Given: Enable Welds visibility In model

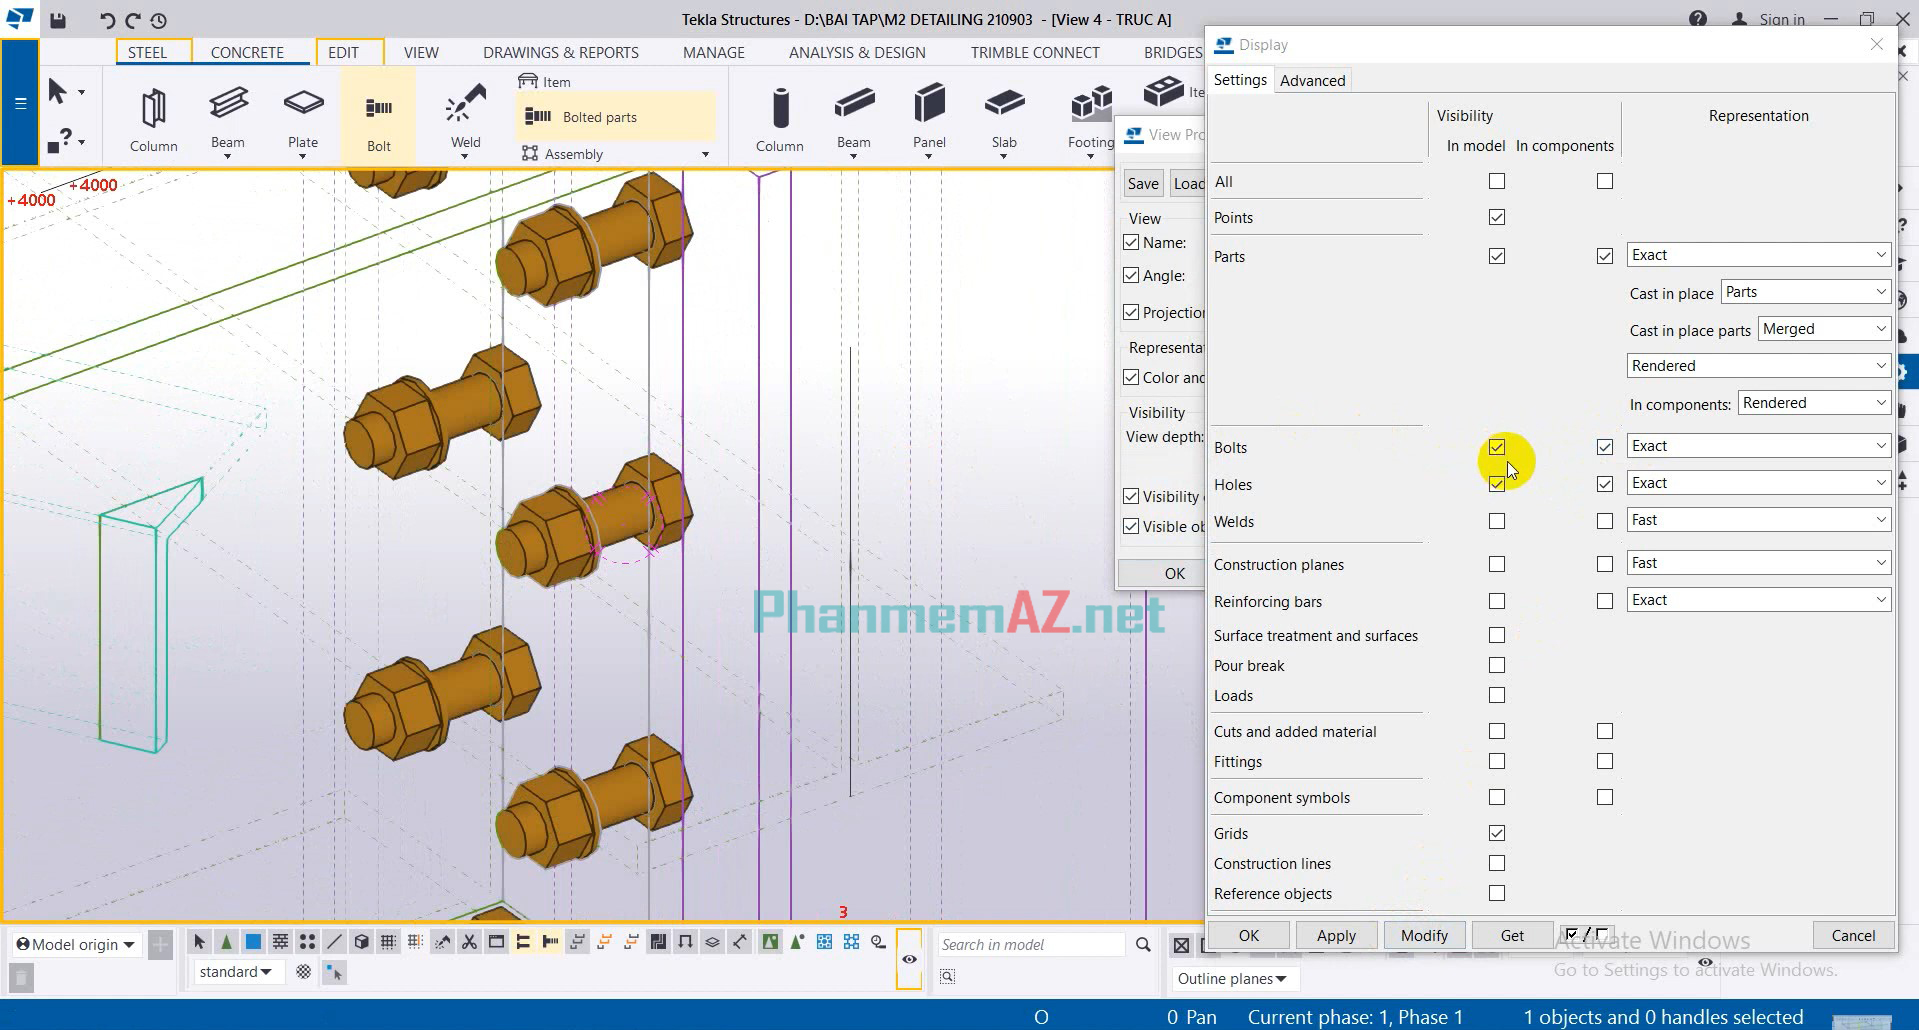Looking at the screenshot, I should point(1496,520).
